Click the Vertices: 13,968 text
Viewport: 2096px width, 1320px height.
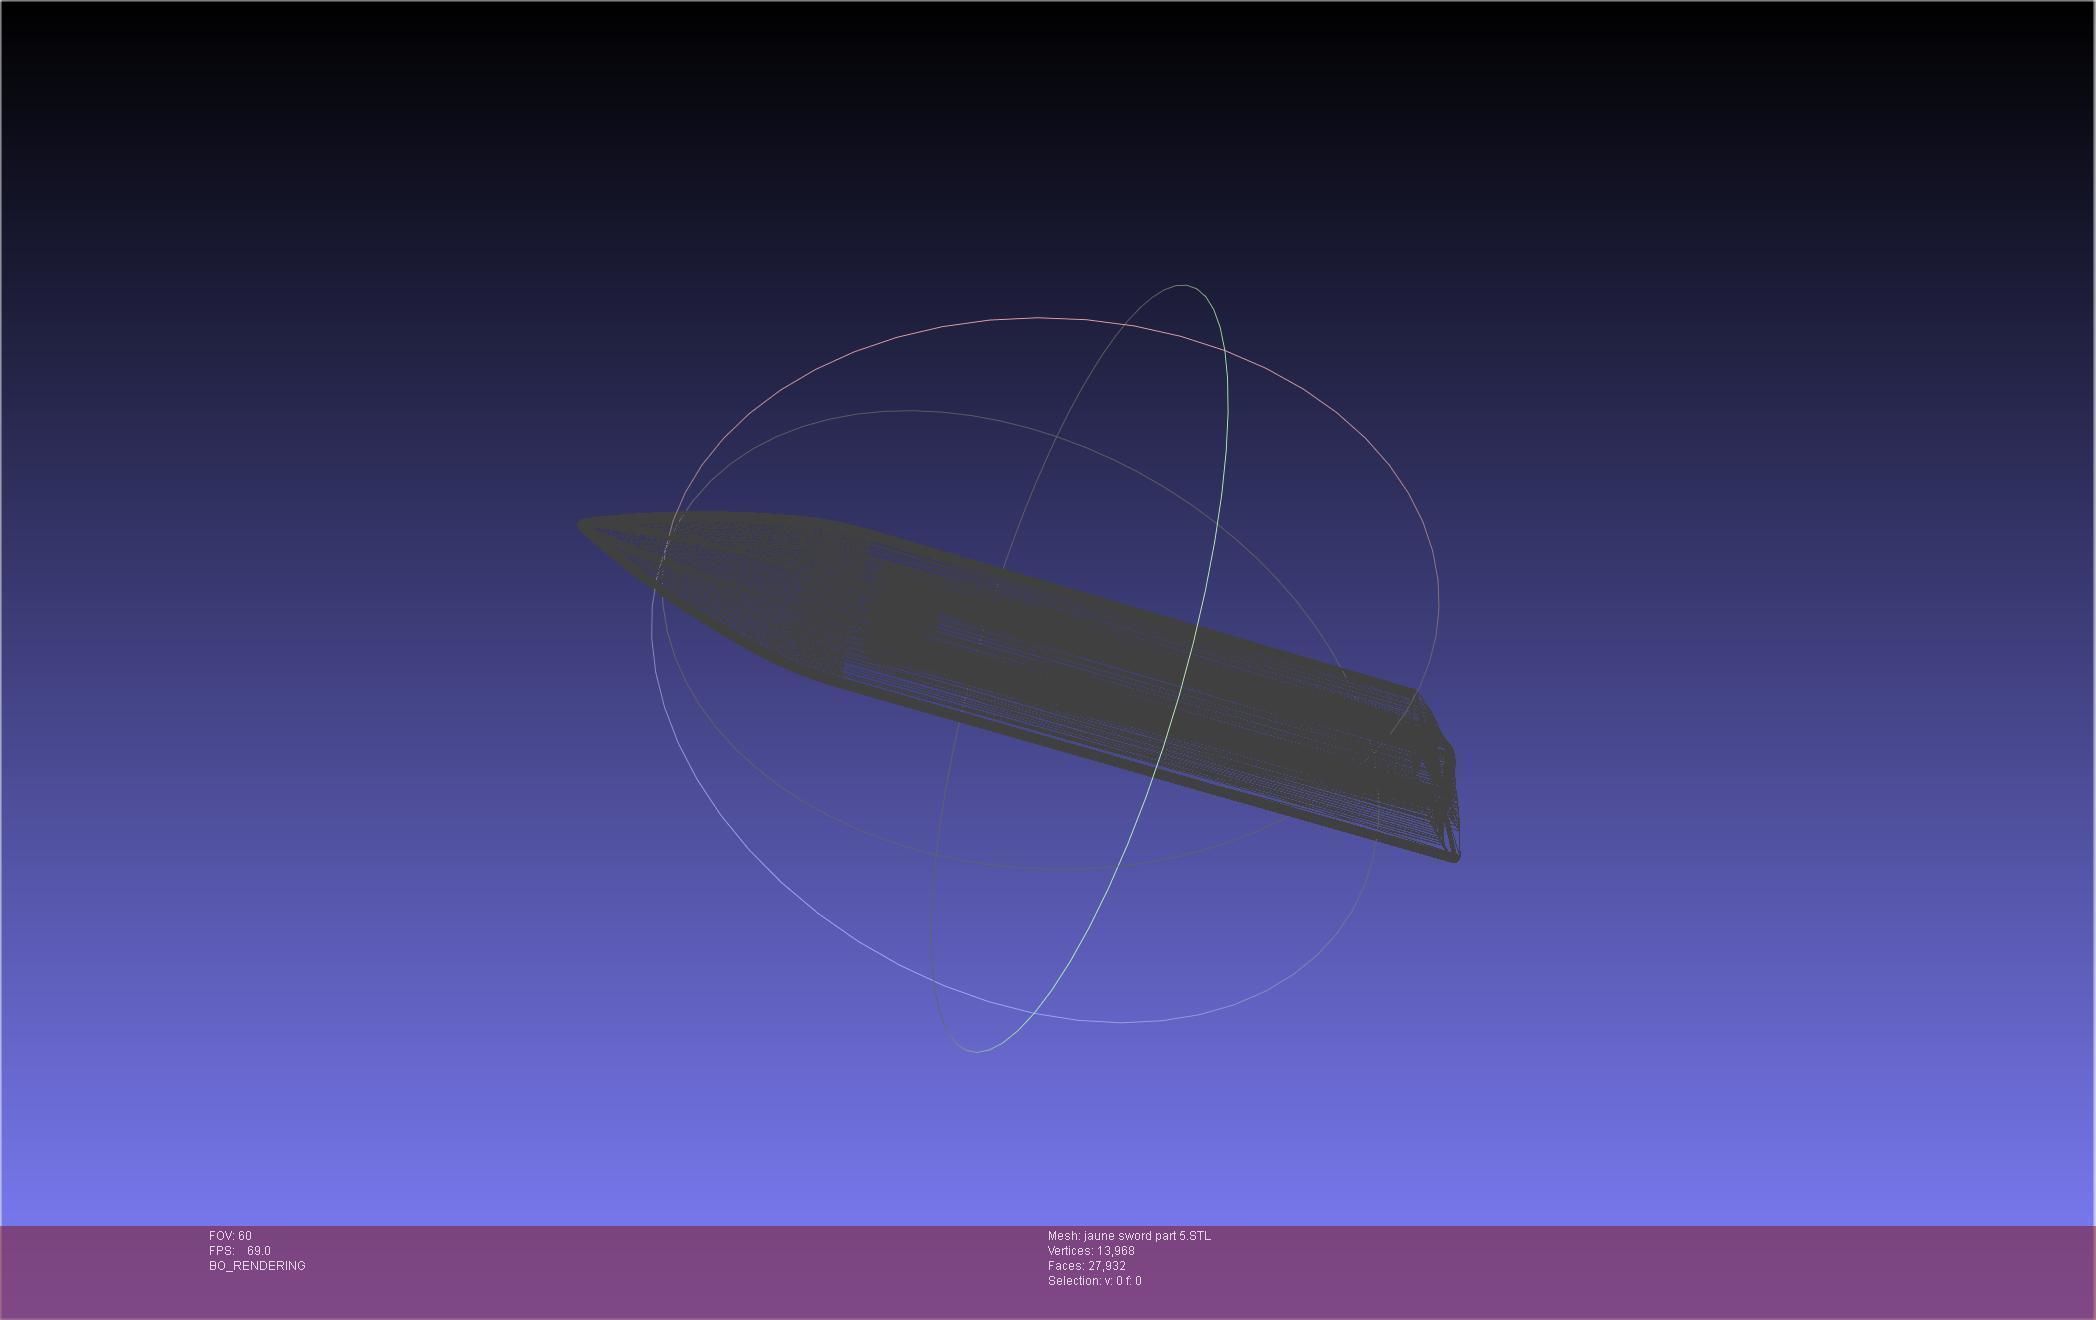point(1091,1251)
